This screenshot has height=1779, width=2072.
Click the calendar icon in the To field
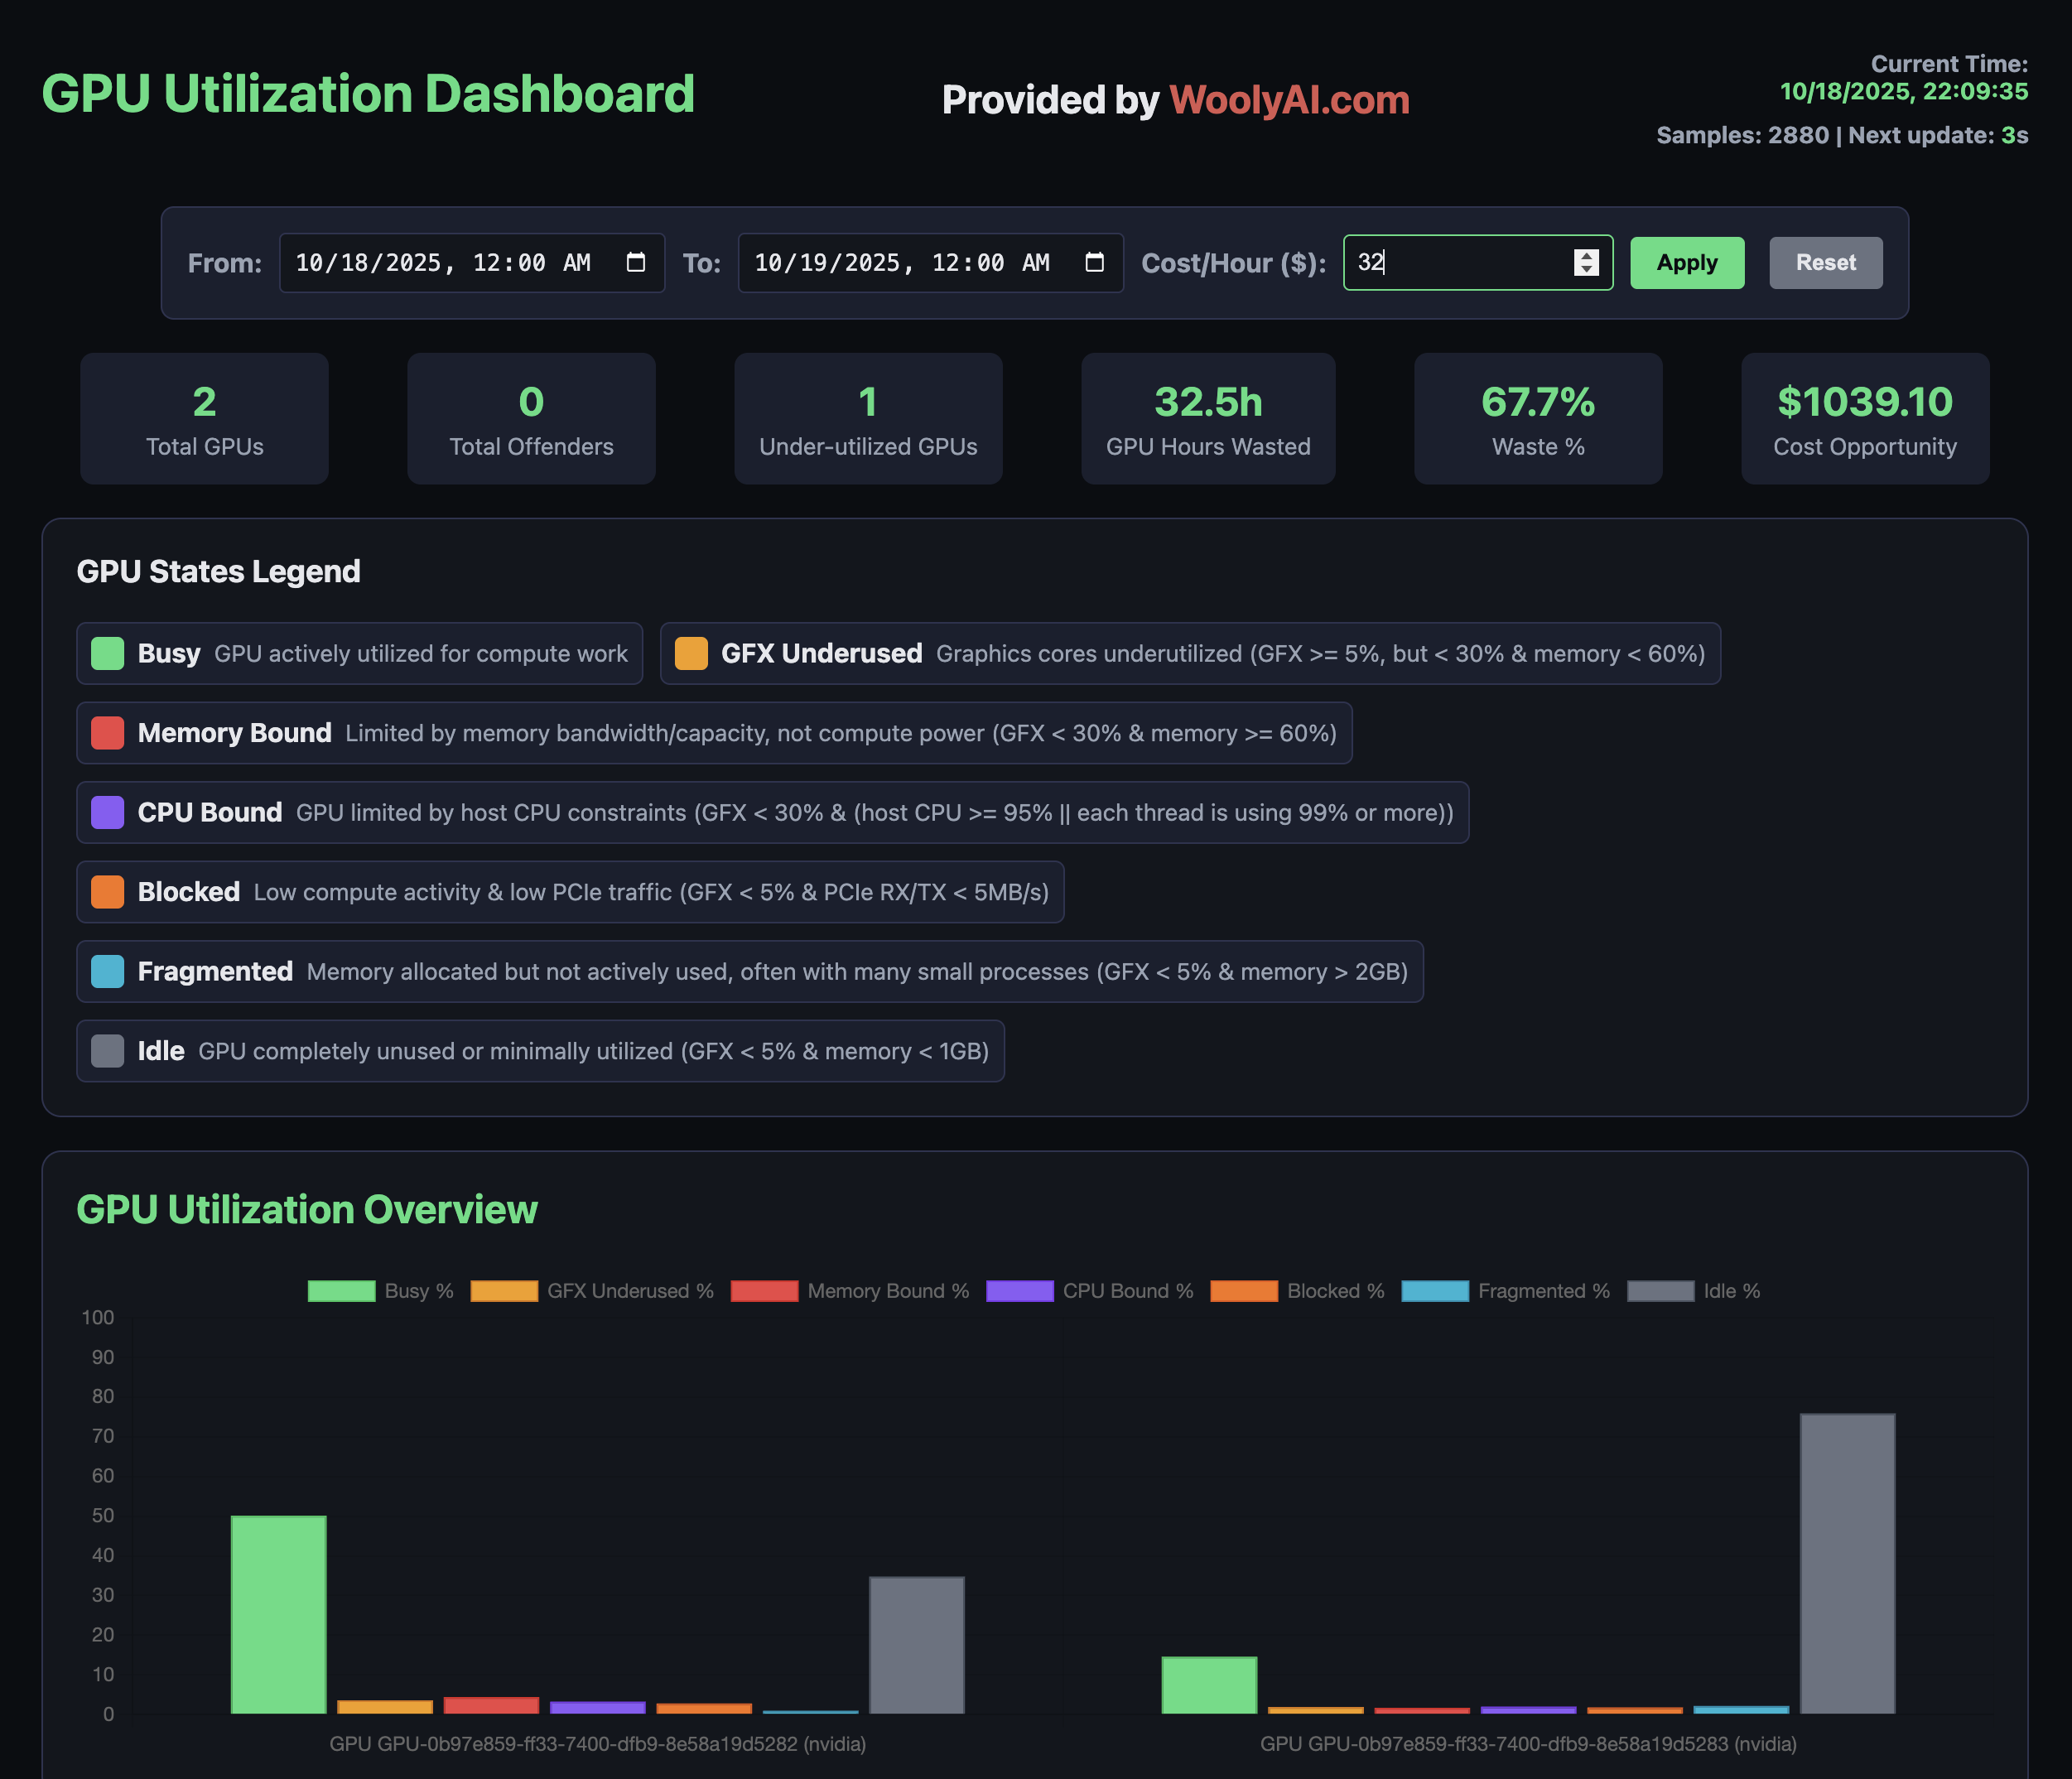[x=1096, y=262]
